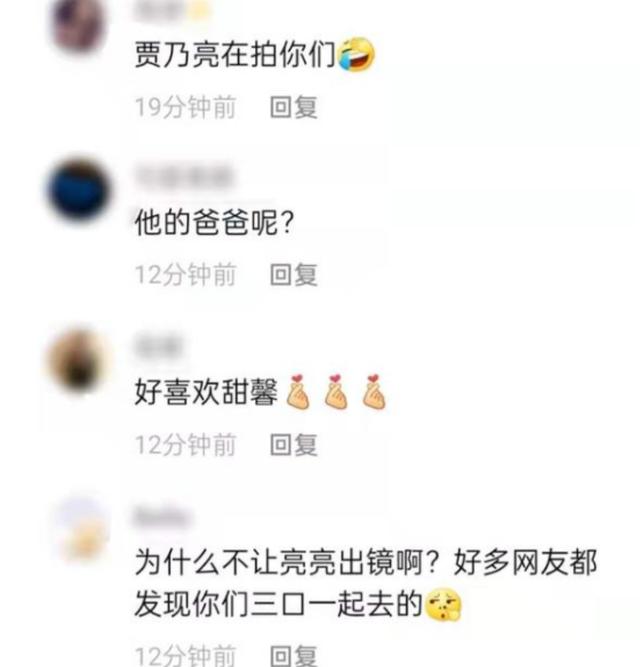
Task: Reply to the 贾乃亮在拍你们 comment
Action: click(x=294, y=107)
